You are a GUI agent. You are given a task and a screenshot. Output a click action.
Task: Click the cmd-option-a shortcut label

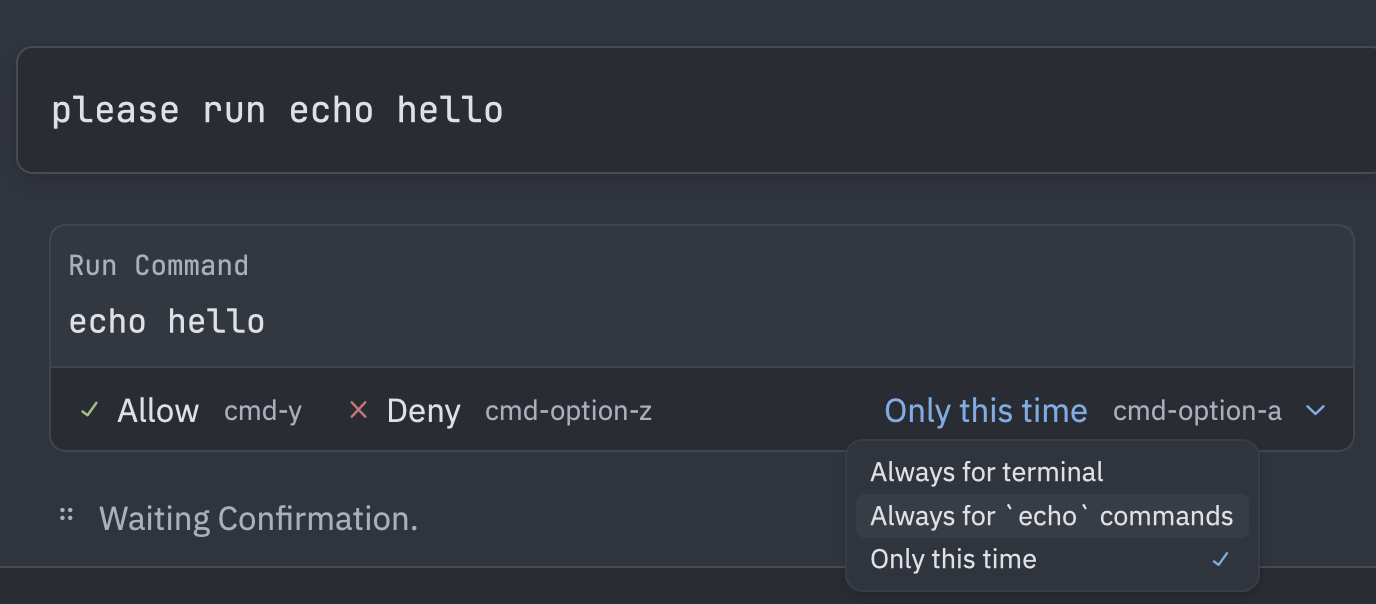pyautogui.click(x=1197, y=410)
